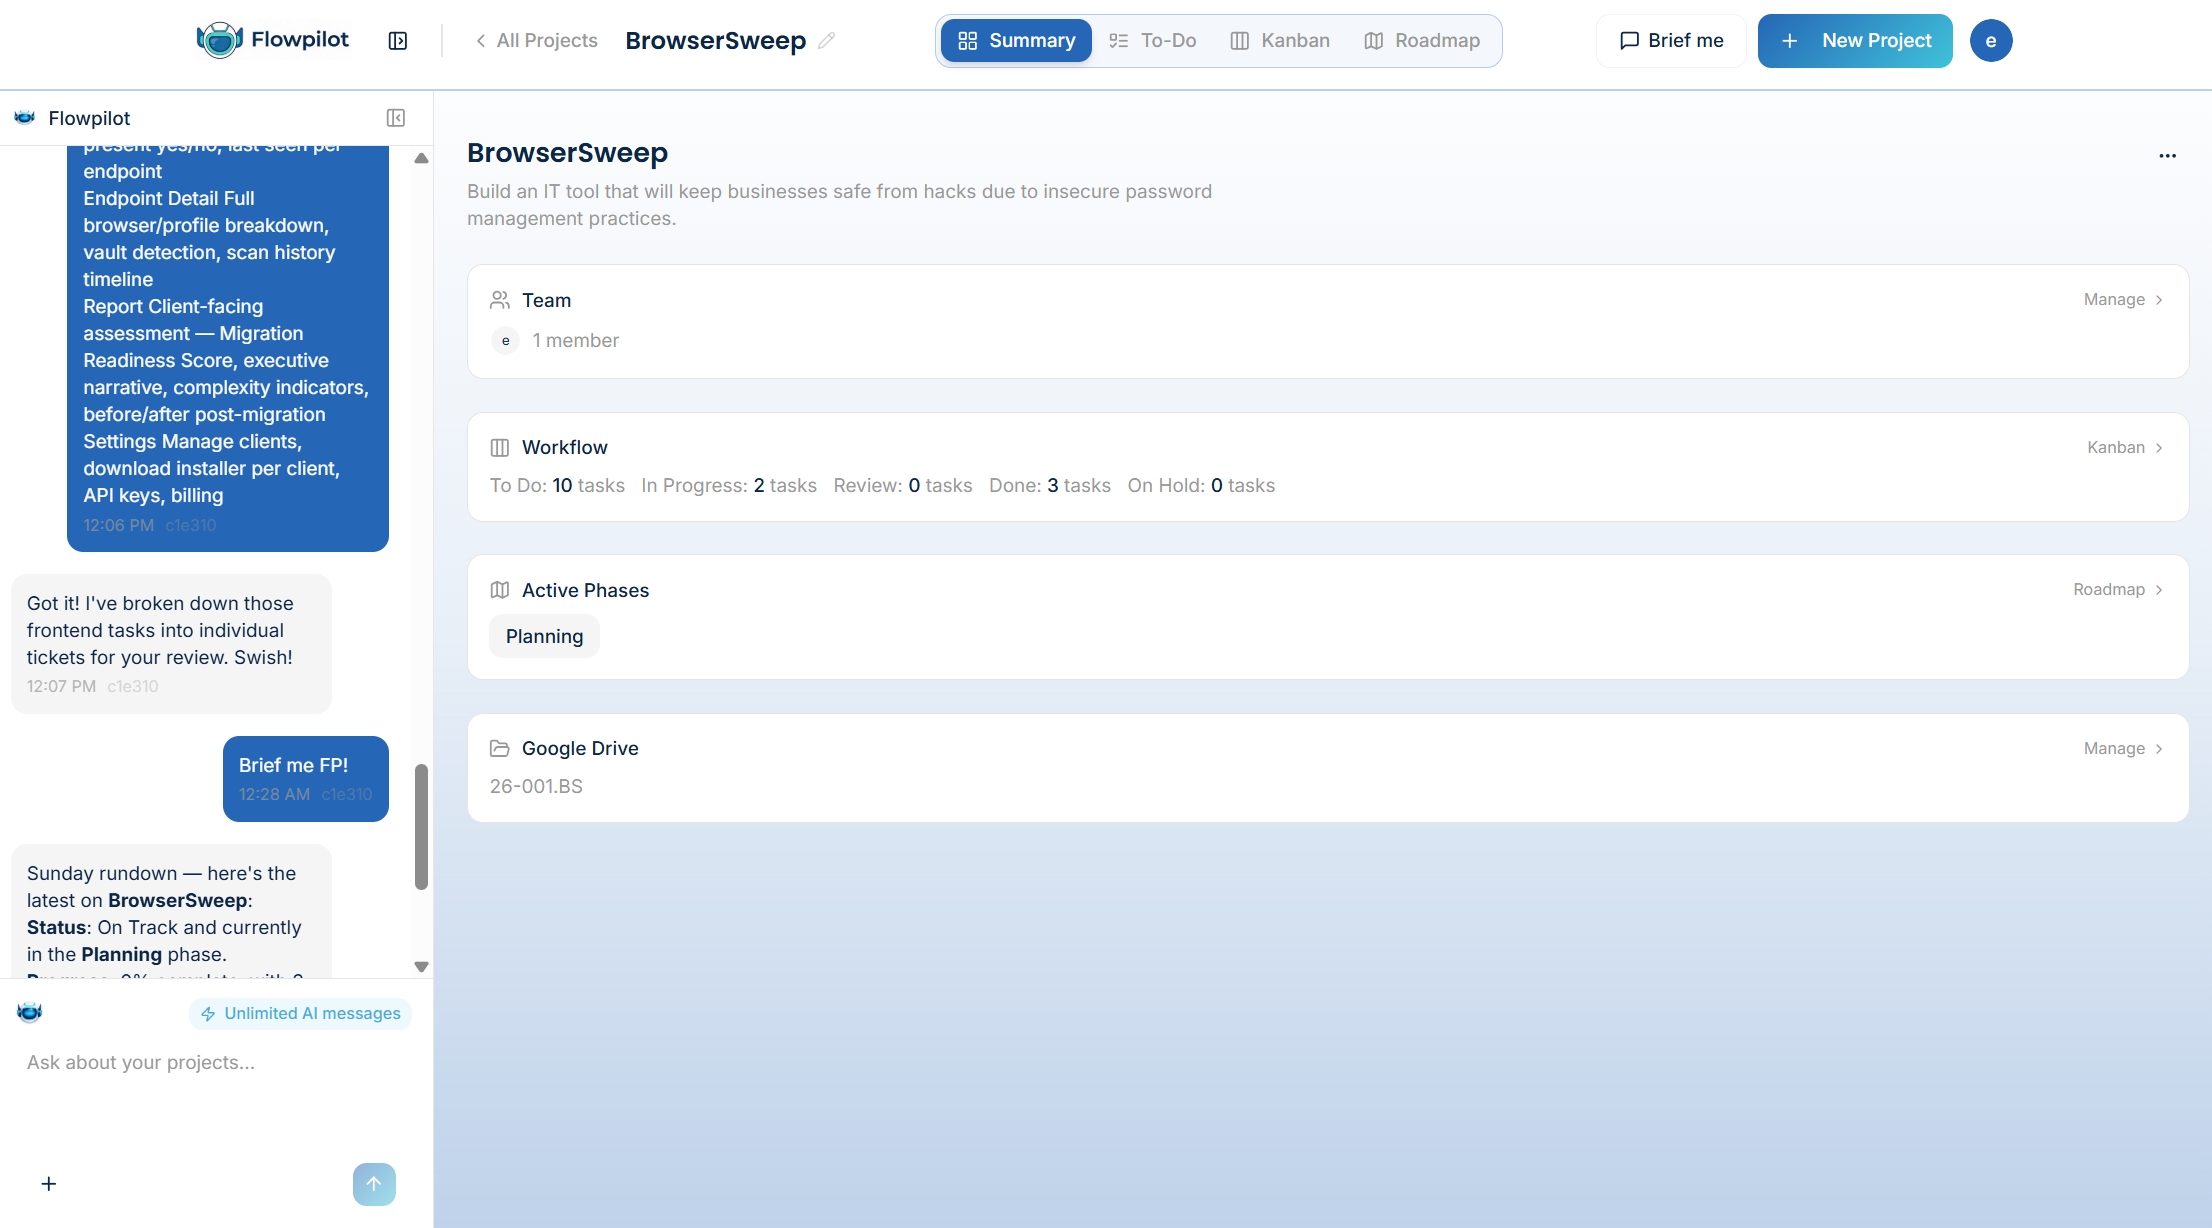The height and width of the screenshot is (1228, 2212).
Task: Collapse the Flowpilot chat panel
Action: [396, 118]
